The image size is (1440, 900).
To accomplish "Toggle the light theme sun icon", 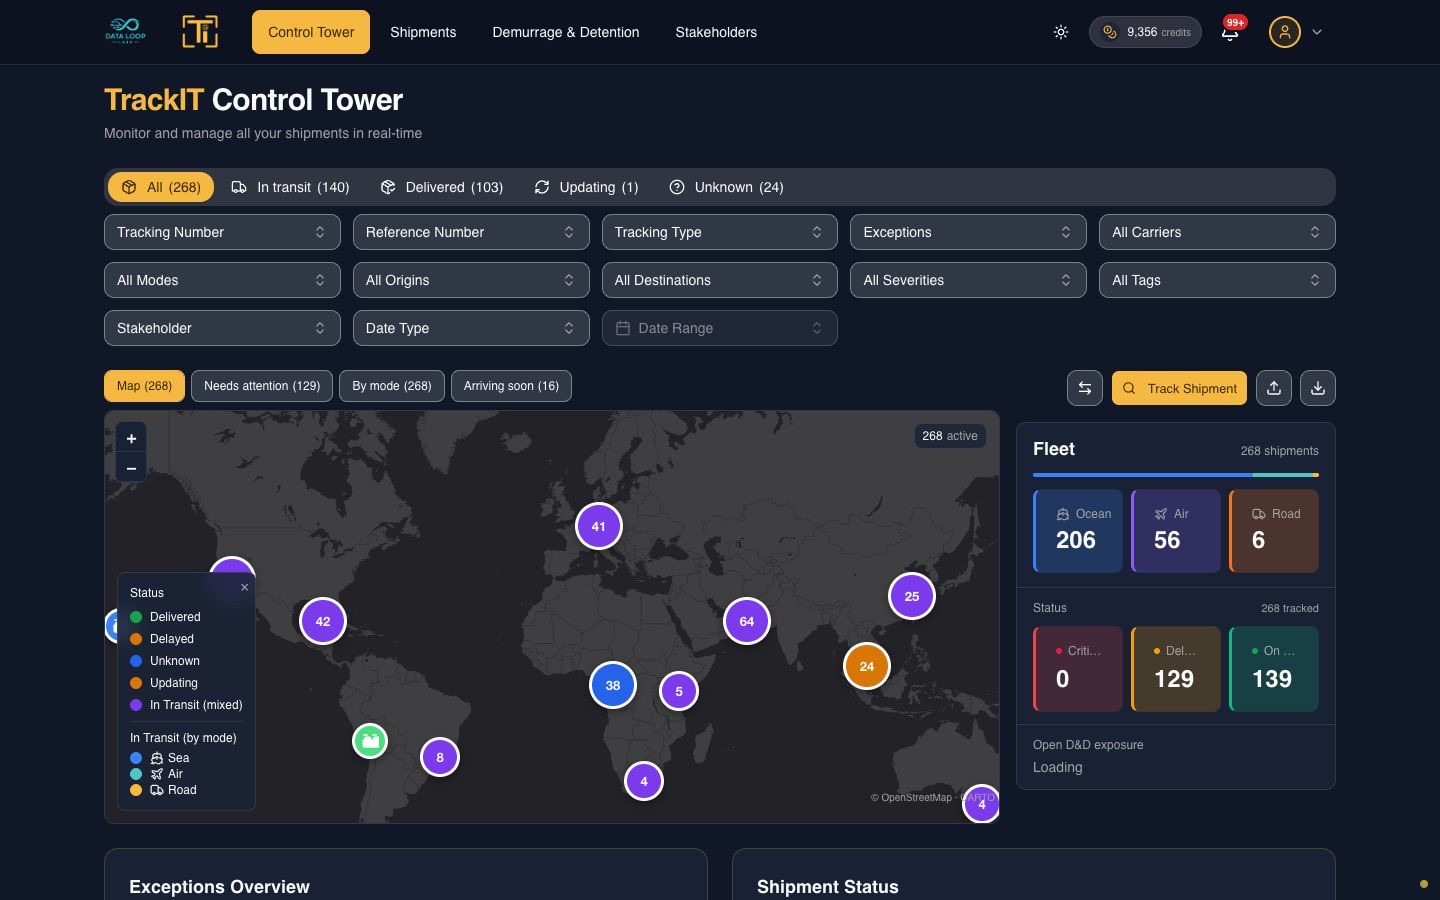I will [1061, 32].
